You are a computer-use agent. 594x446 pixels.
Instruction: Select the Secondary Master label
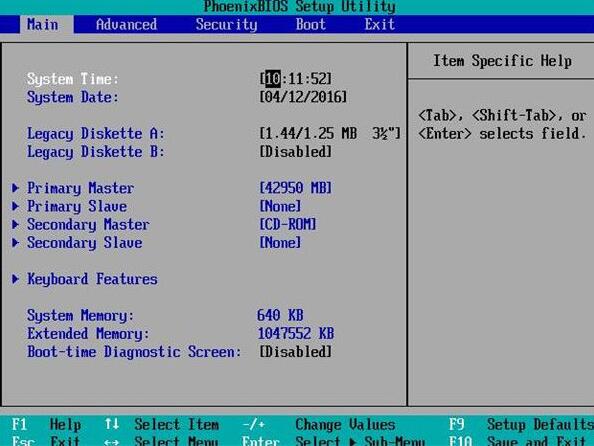pos(88,224)
